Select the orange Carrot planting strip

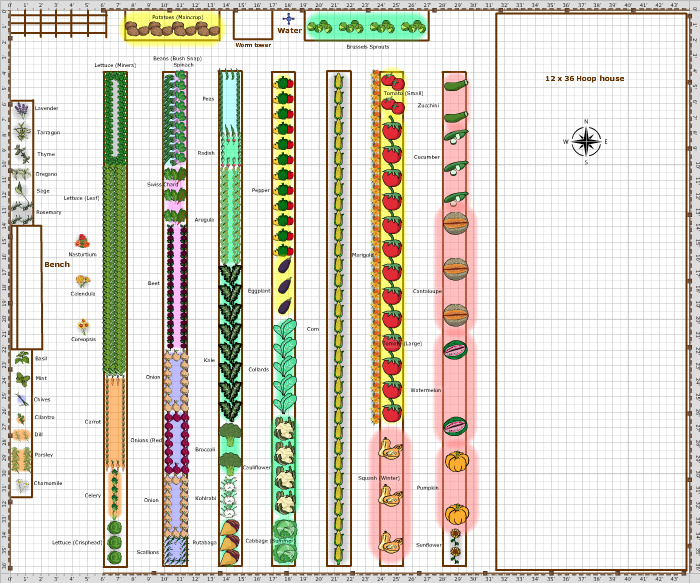pos(115,422)
